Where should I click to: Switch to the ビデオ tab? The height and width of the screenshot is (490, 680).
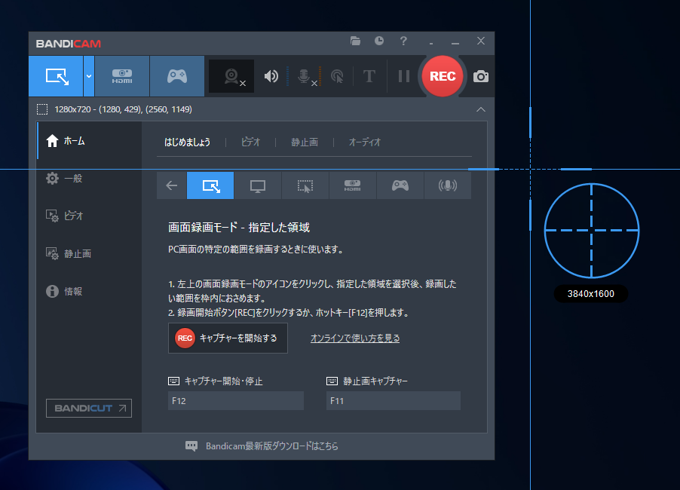[251, 142]
